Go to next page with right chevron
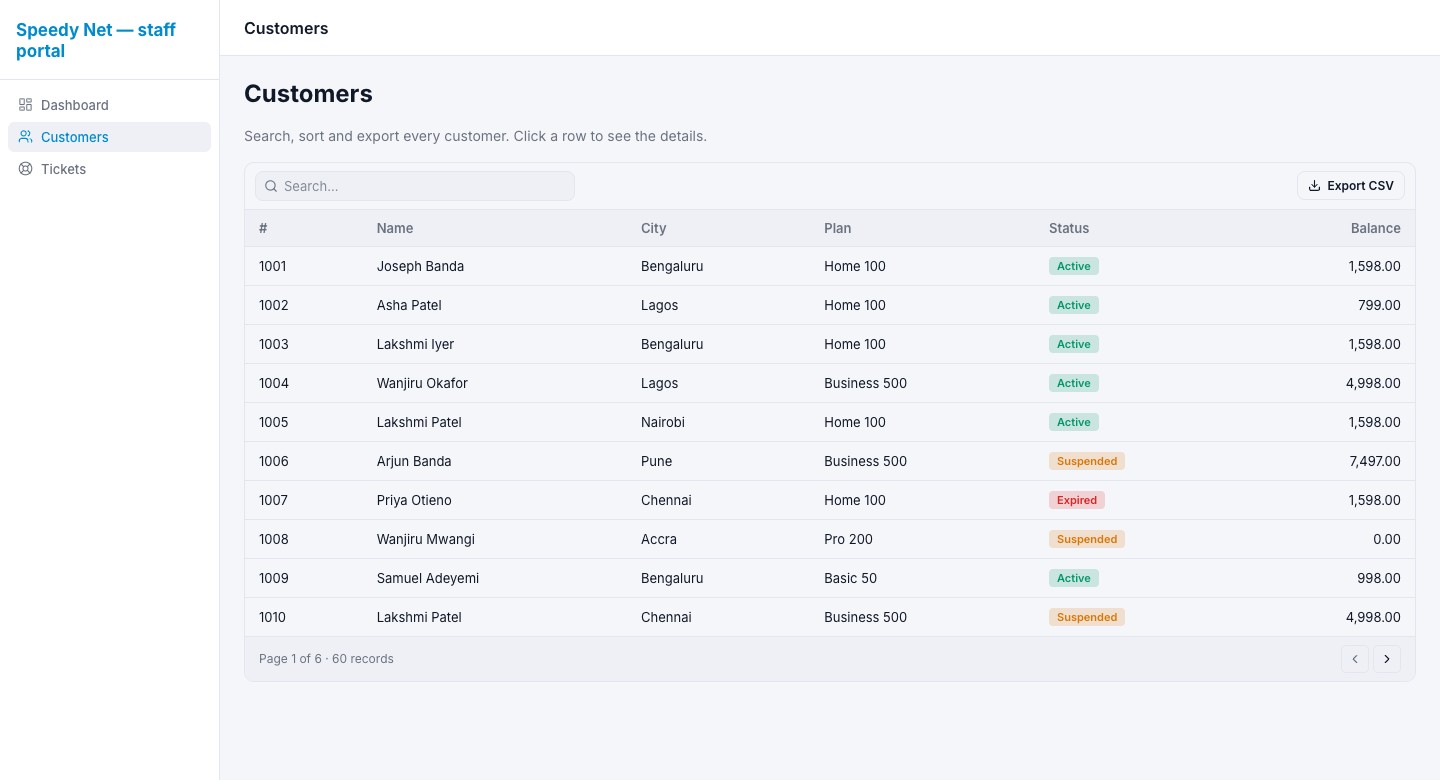1440x780 pixels. click(1387, 659)
